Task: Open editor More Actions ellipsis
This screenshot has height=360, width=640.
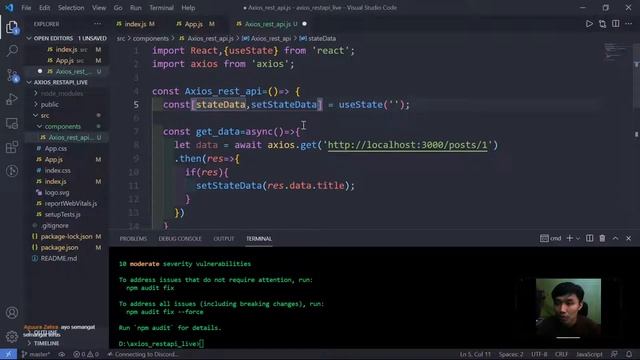Action: click(x=629, y=24)
